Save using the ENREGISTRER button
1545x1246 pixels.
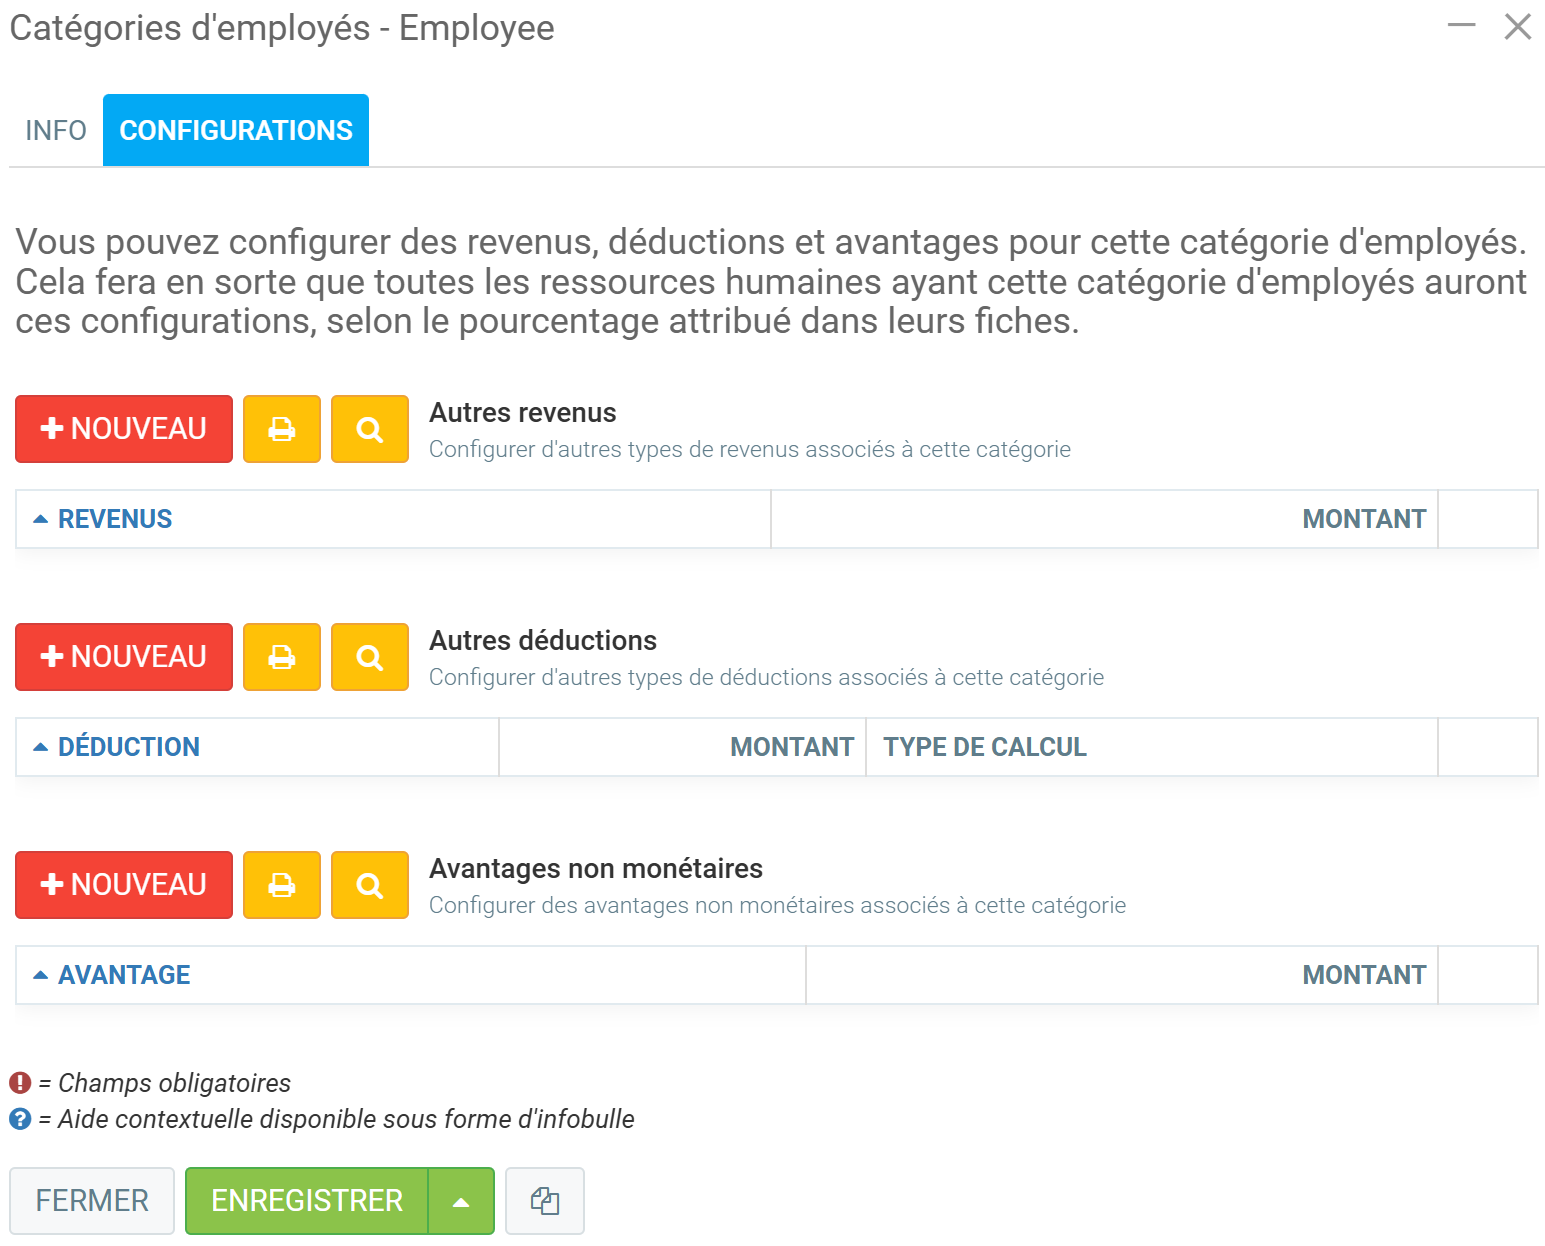[307, 1200]
